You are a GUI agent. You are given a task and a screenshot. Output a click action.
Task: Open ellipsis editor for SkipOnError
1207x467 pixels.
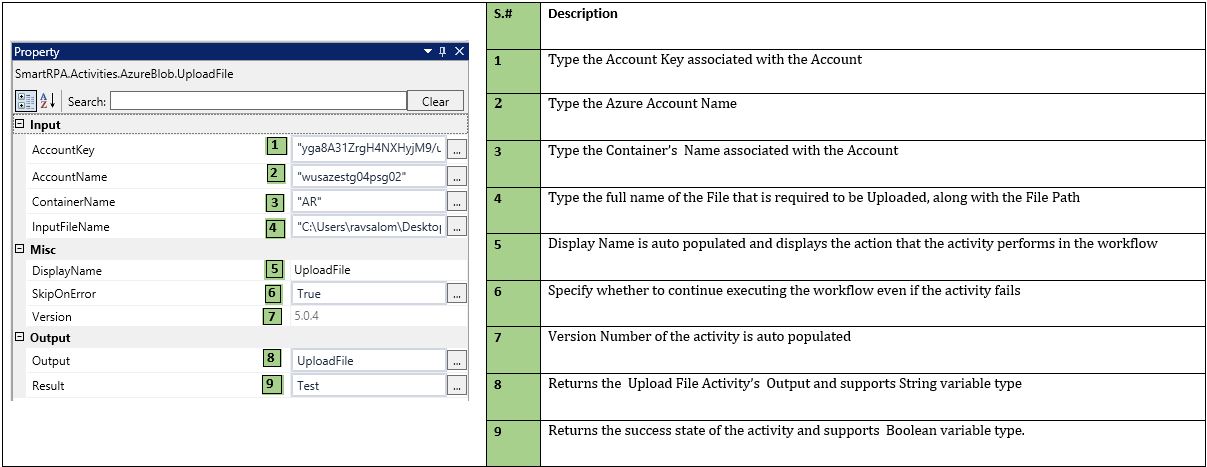click(x=457, y=294)
